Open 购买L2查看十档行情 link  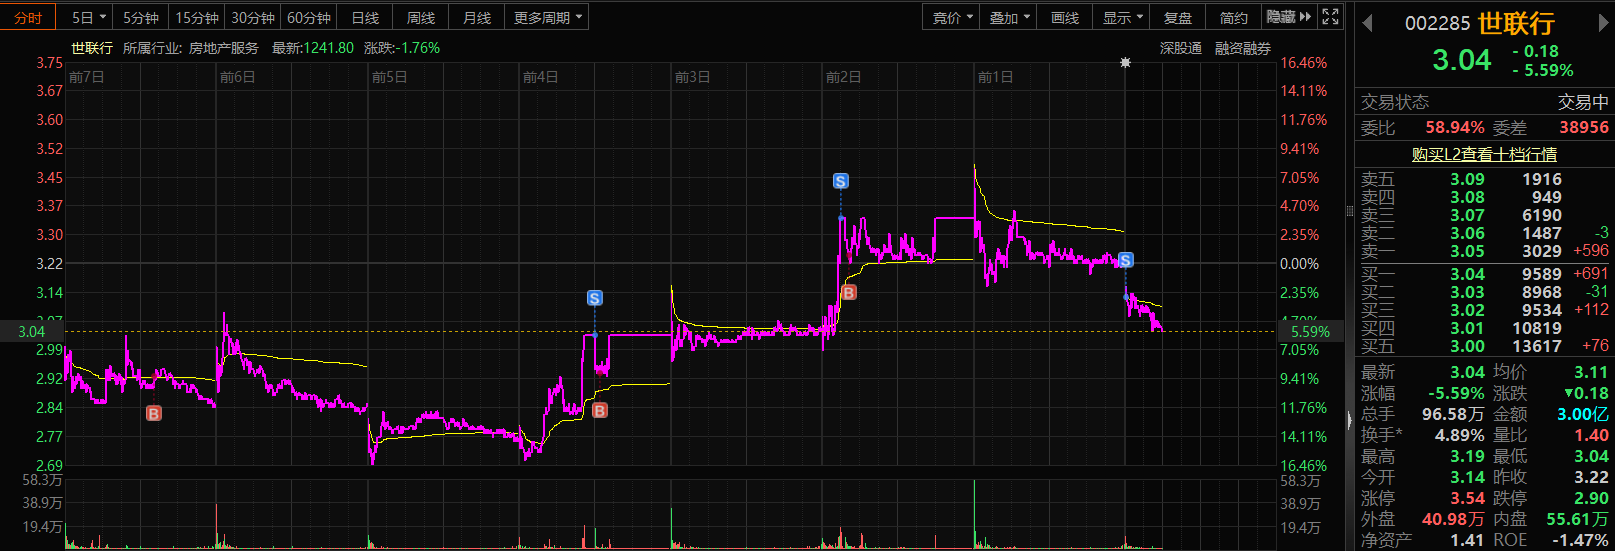(1484, 154)
